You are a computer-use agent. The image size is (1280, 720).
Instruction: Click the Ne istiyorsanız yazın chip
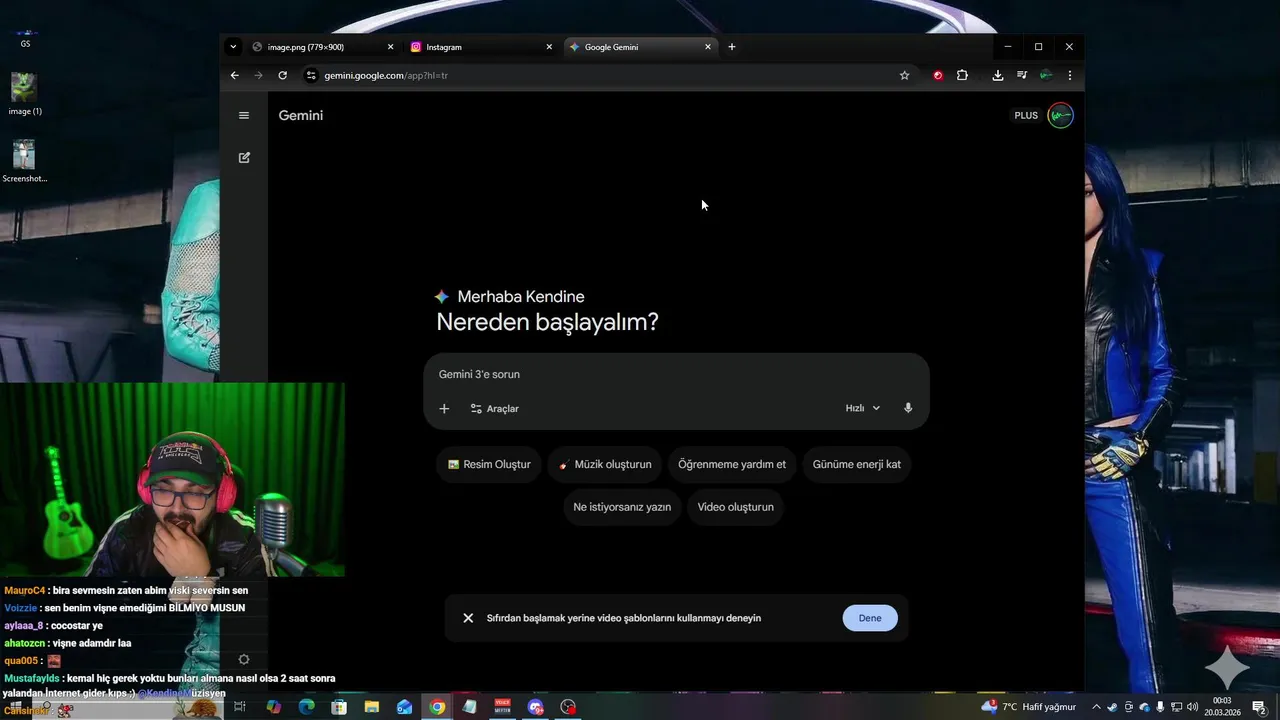(x=622, y=507)
